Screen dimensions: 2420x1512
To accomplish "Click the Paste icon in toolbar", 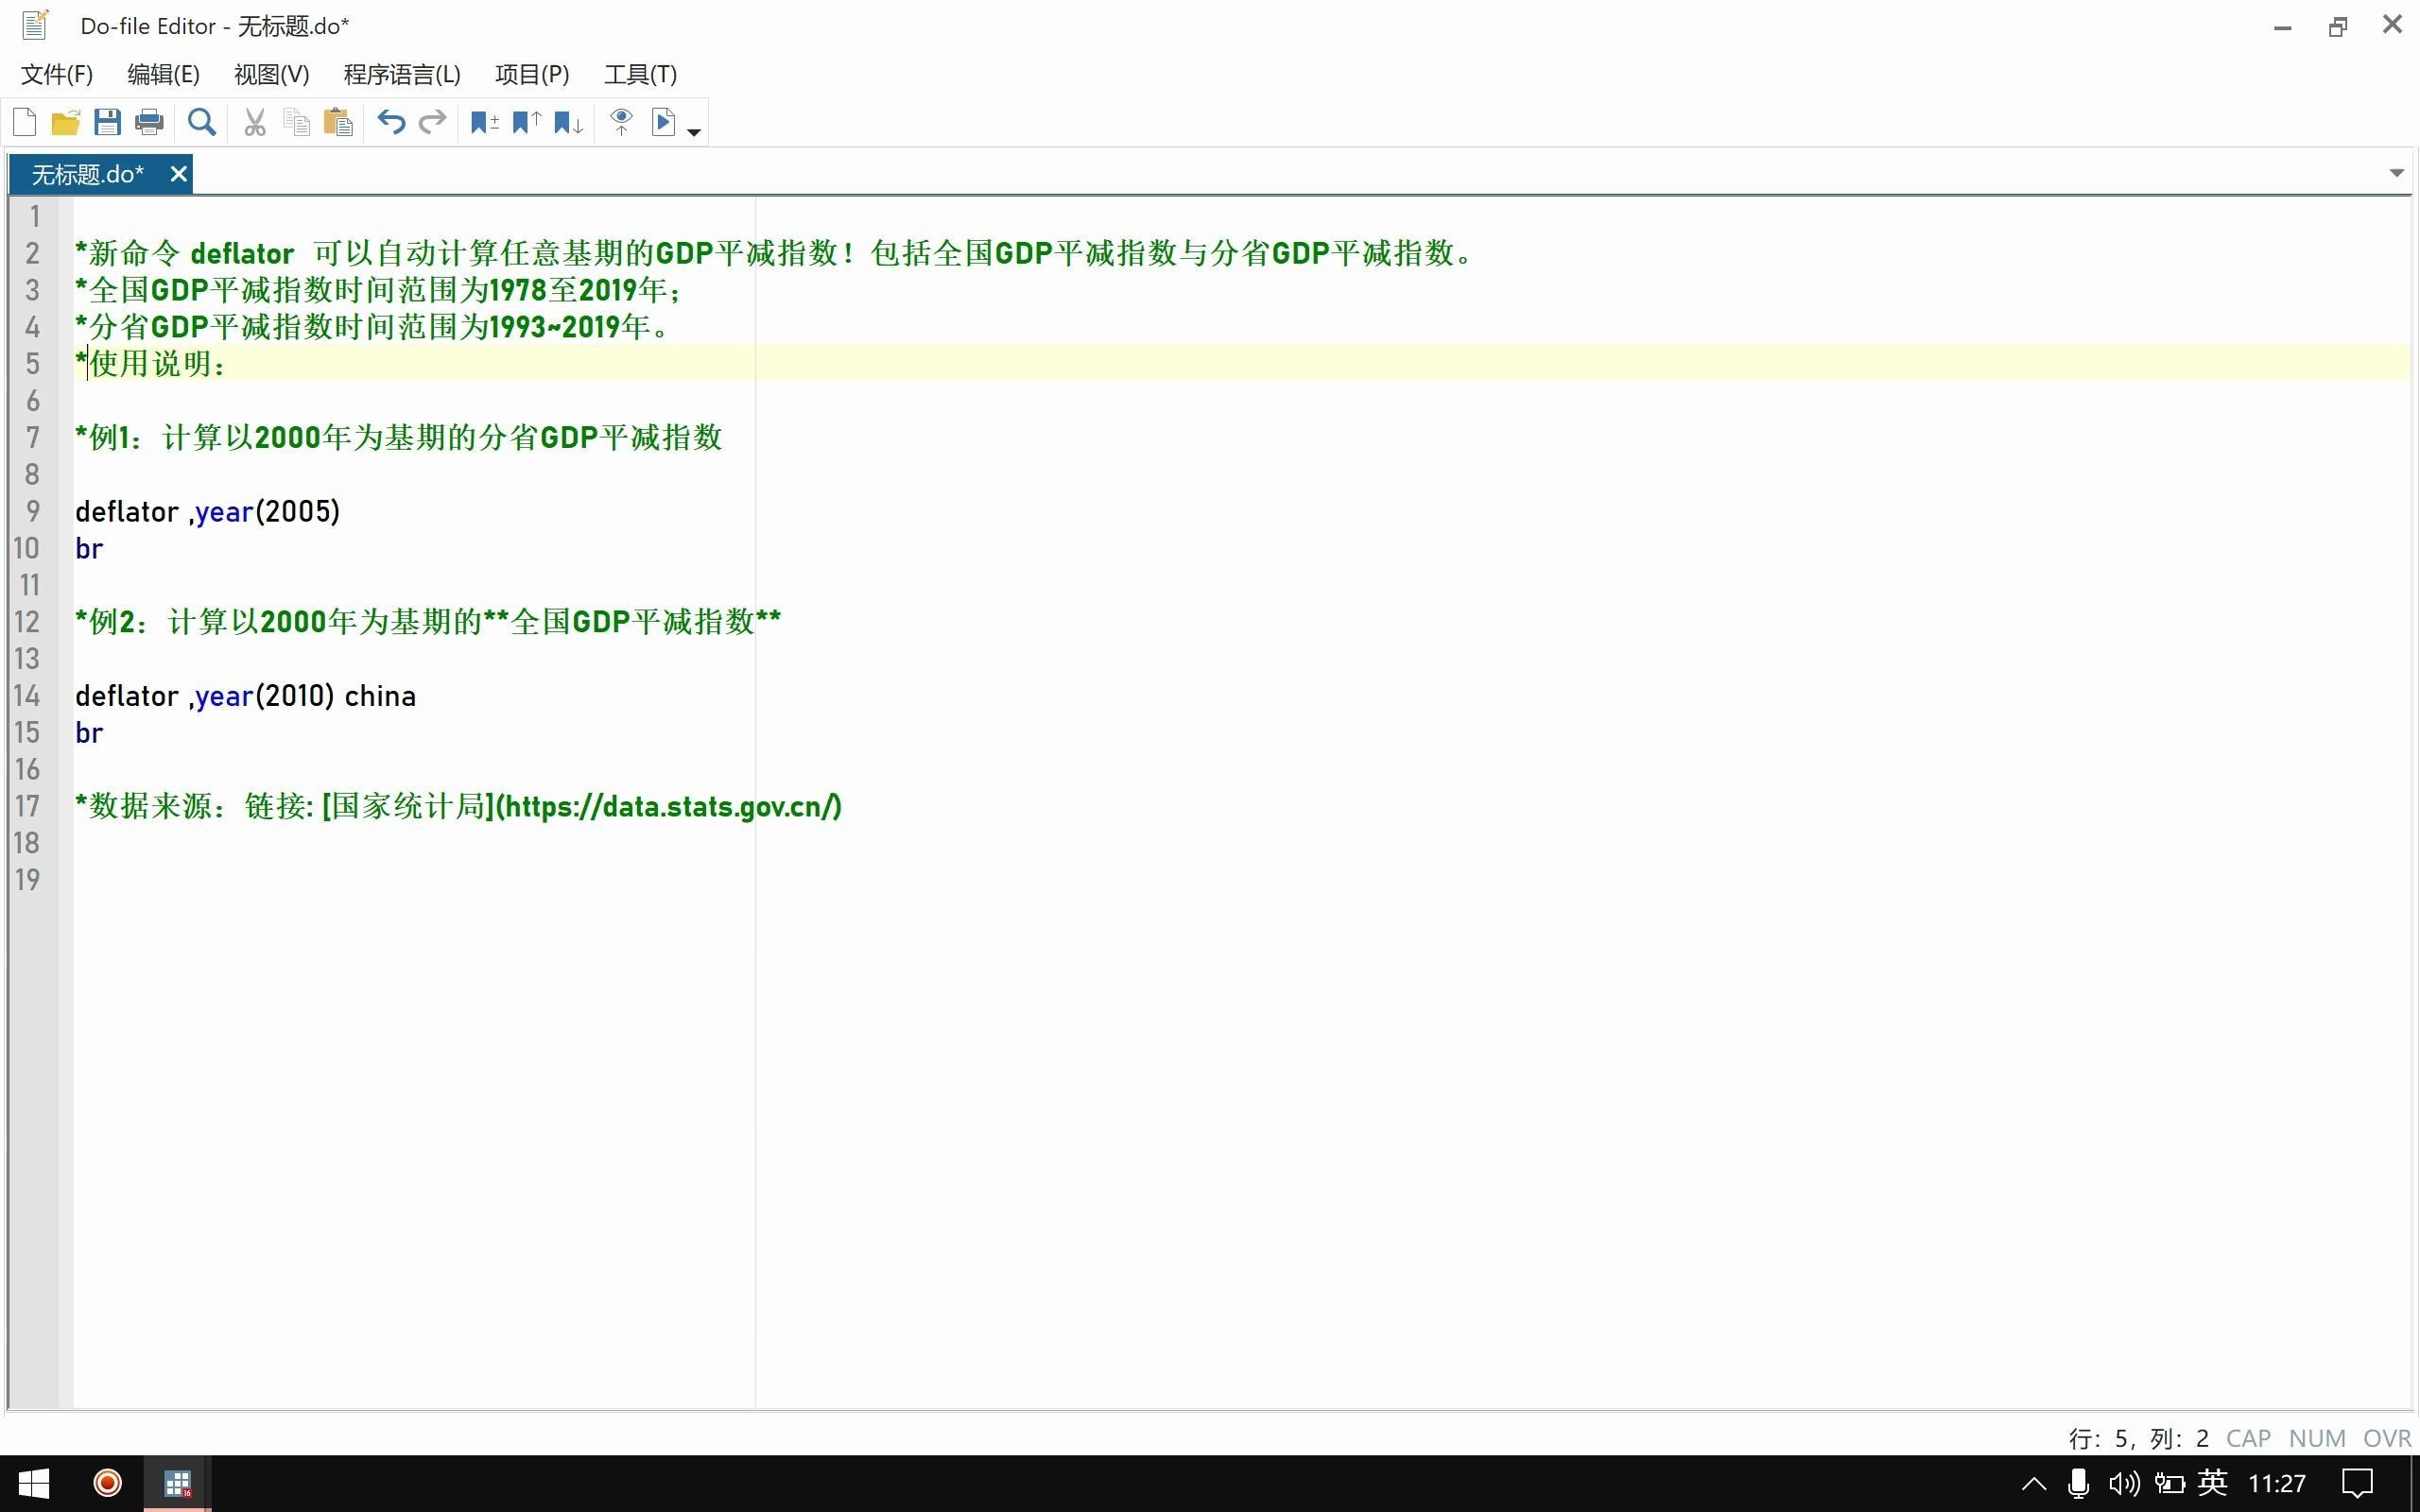I will tap(337, 120).
